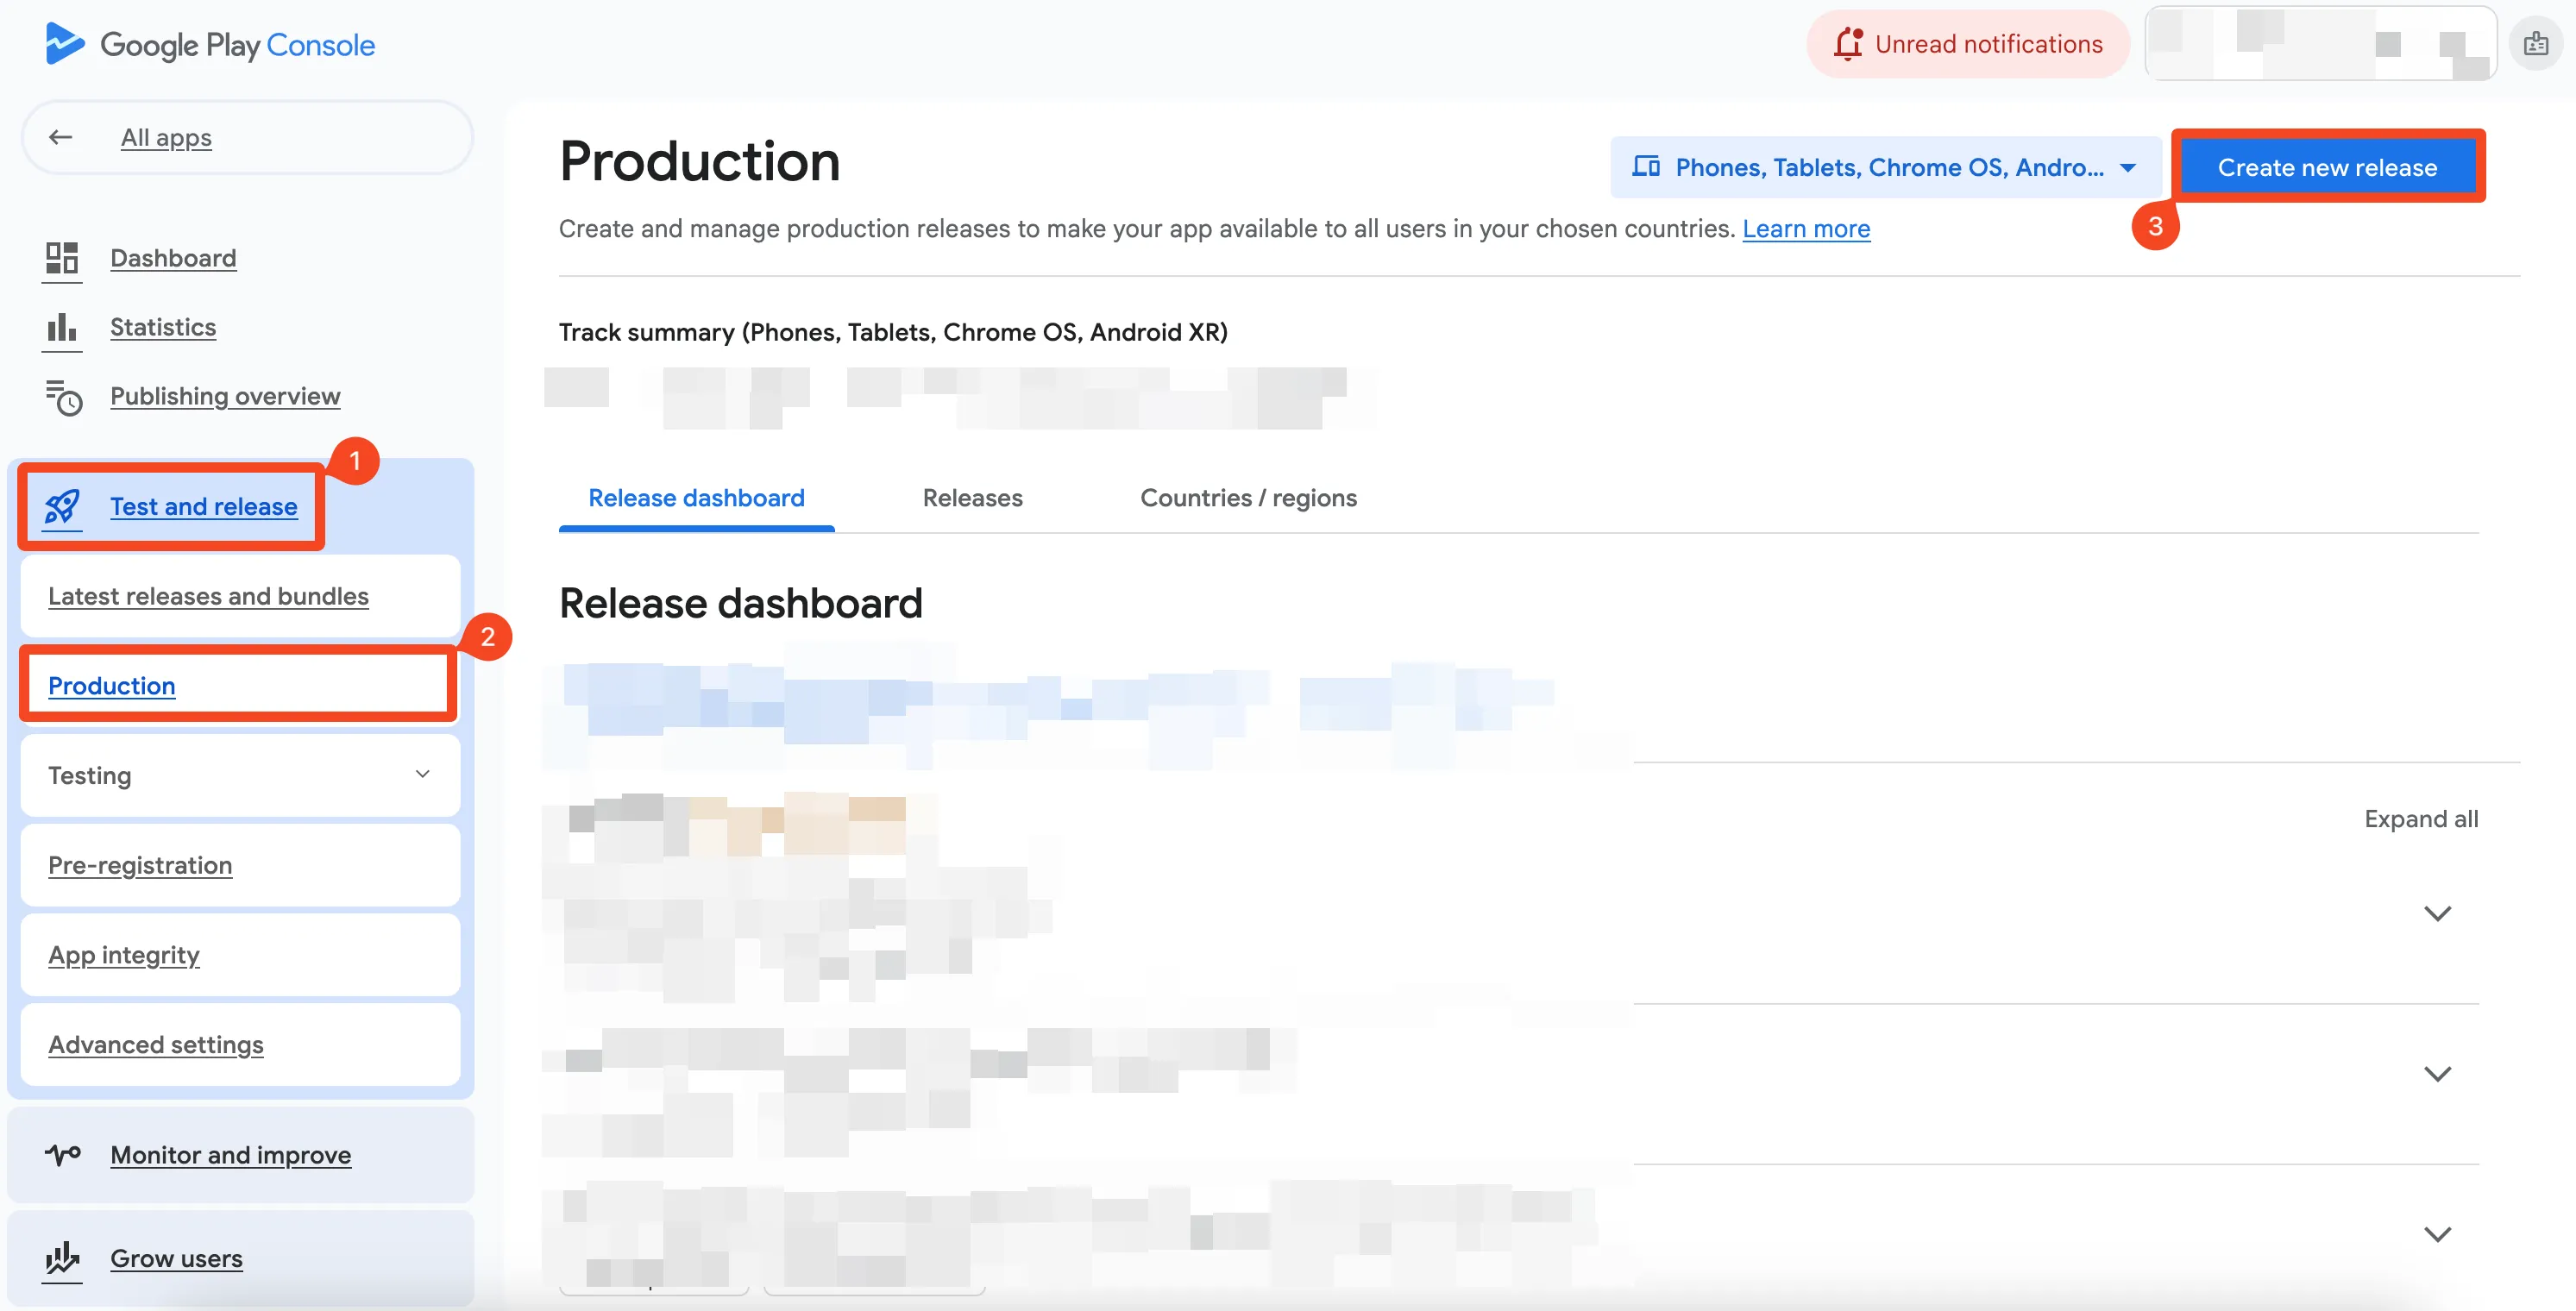Click the notification bell icon
This screenshot has width=2576, height=1311.
pyautogui.click(x=1848, y=44)
